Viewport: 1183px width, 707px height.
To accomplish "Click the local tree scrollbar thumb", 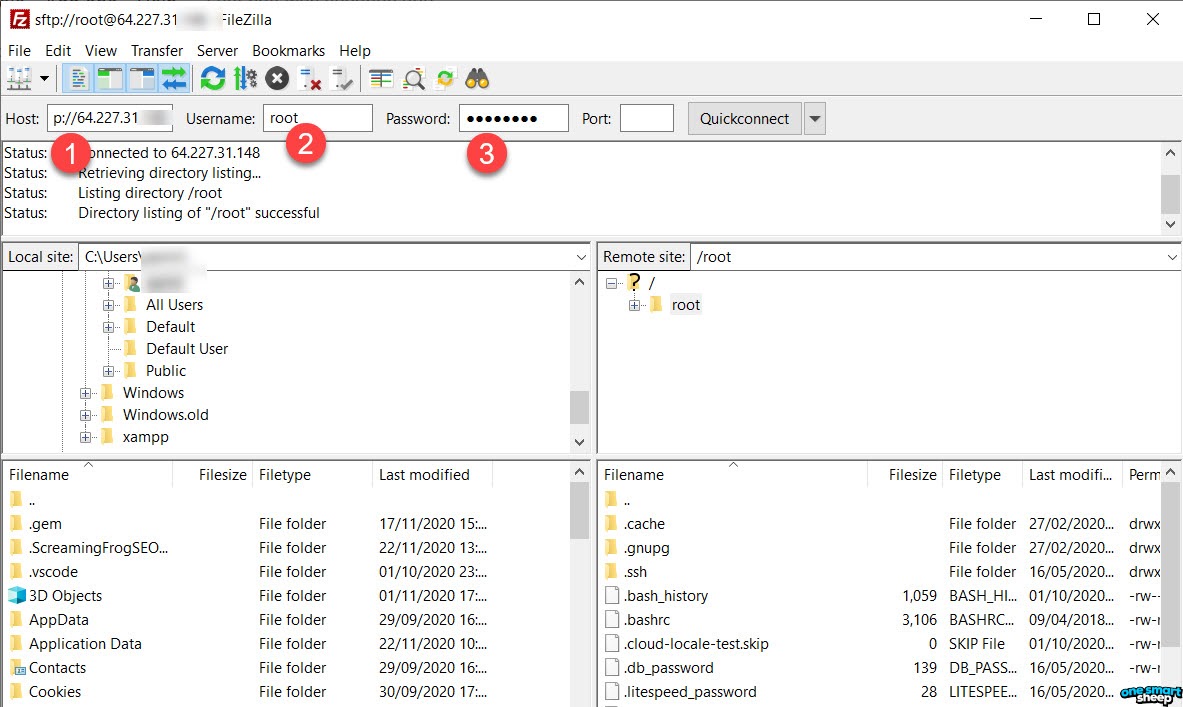I will coord(579,407).
